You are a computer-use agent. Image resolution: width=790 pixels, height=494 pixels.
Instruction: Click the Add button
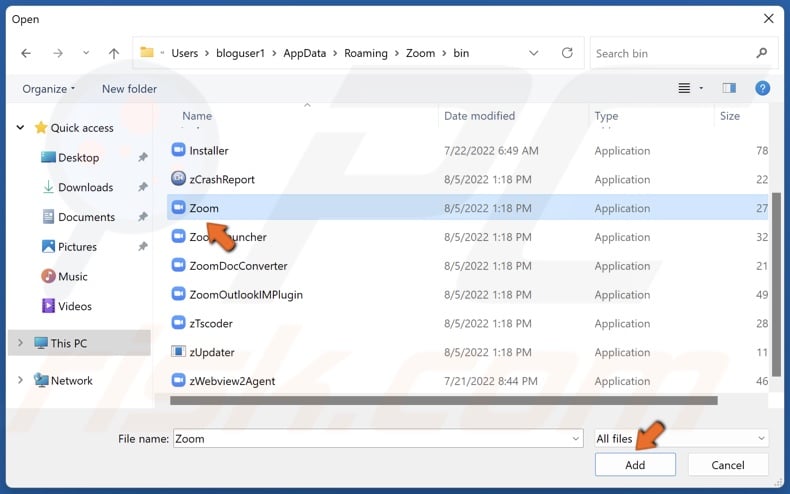click(x=635, y=464)
